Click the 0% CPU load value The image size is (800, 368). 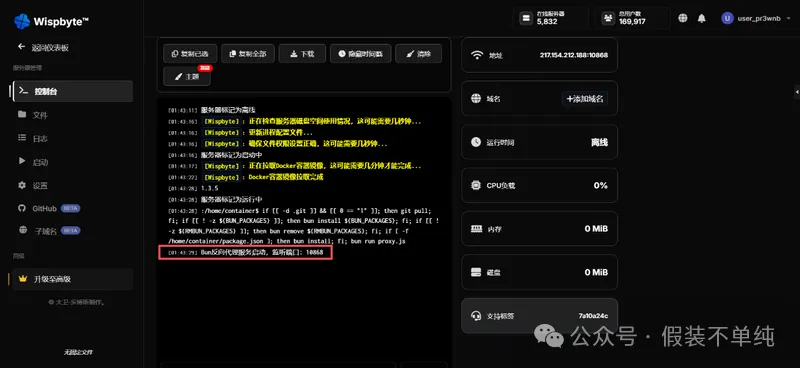coord(601,185)
